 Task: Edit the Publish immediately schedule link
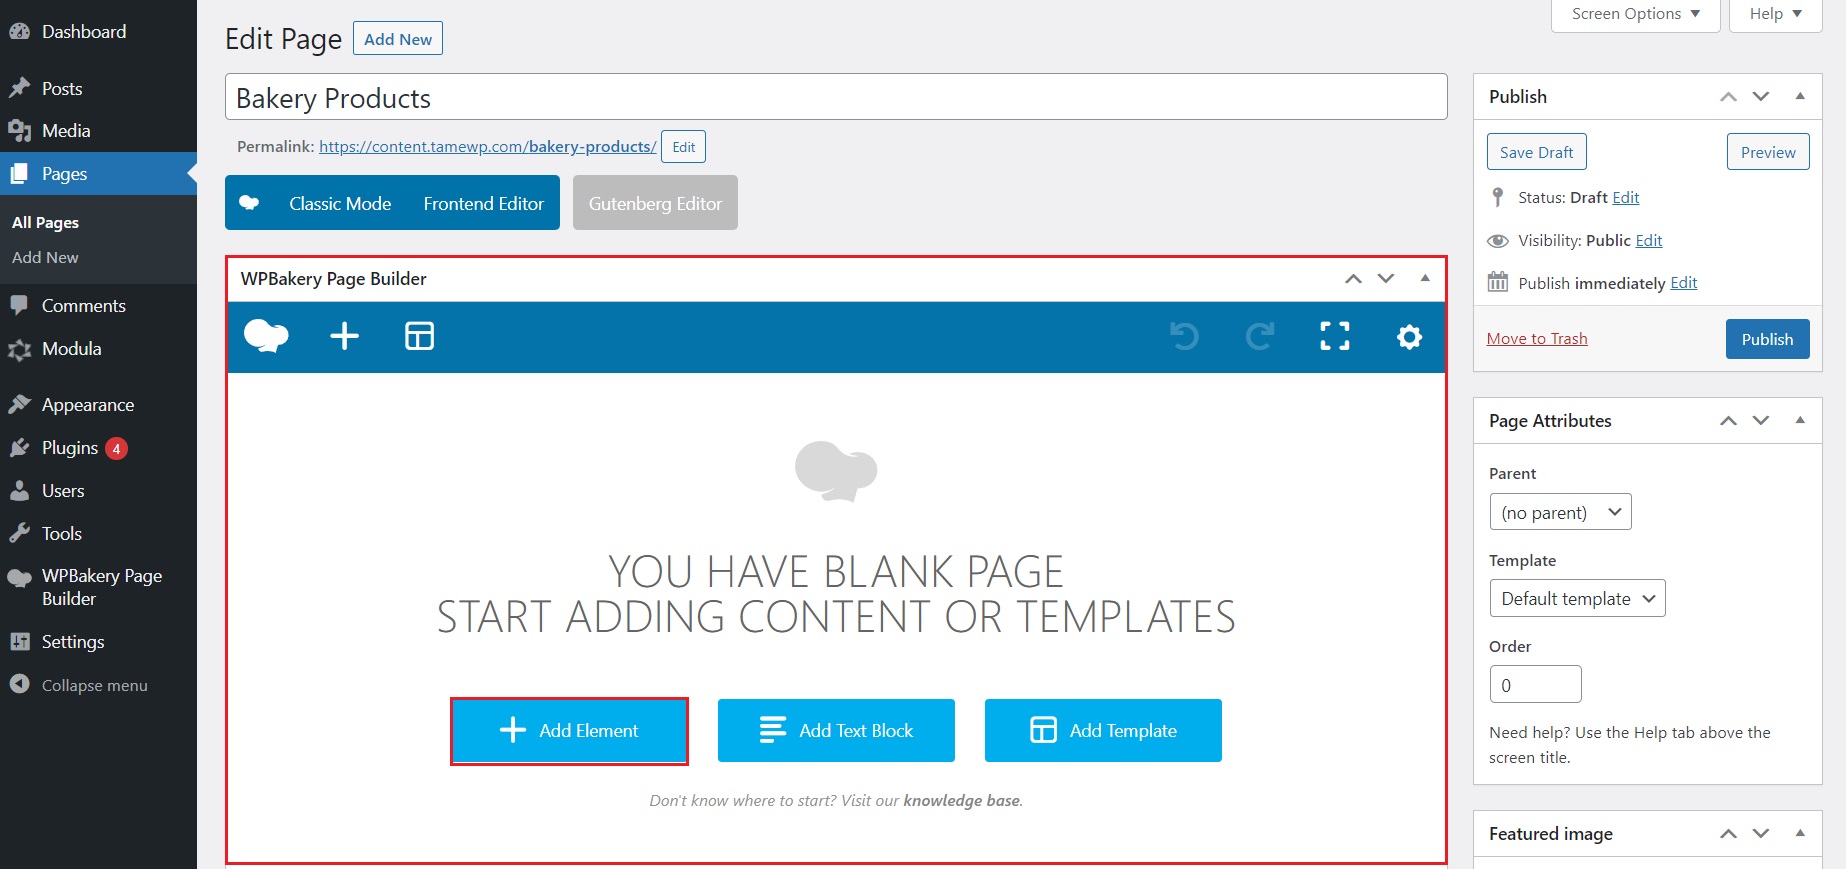[x=1684, y=282]
